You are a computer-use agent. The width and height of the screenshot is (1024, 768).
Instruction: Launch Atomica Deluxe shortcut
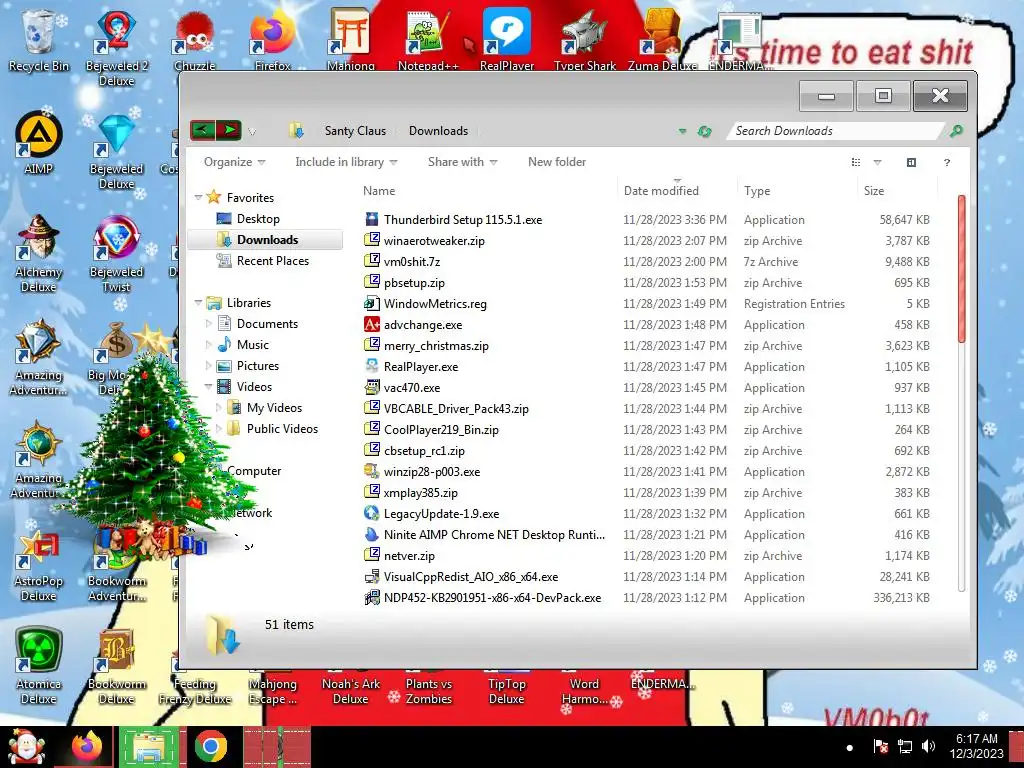click(38, 666)
